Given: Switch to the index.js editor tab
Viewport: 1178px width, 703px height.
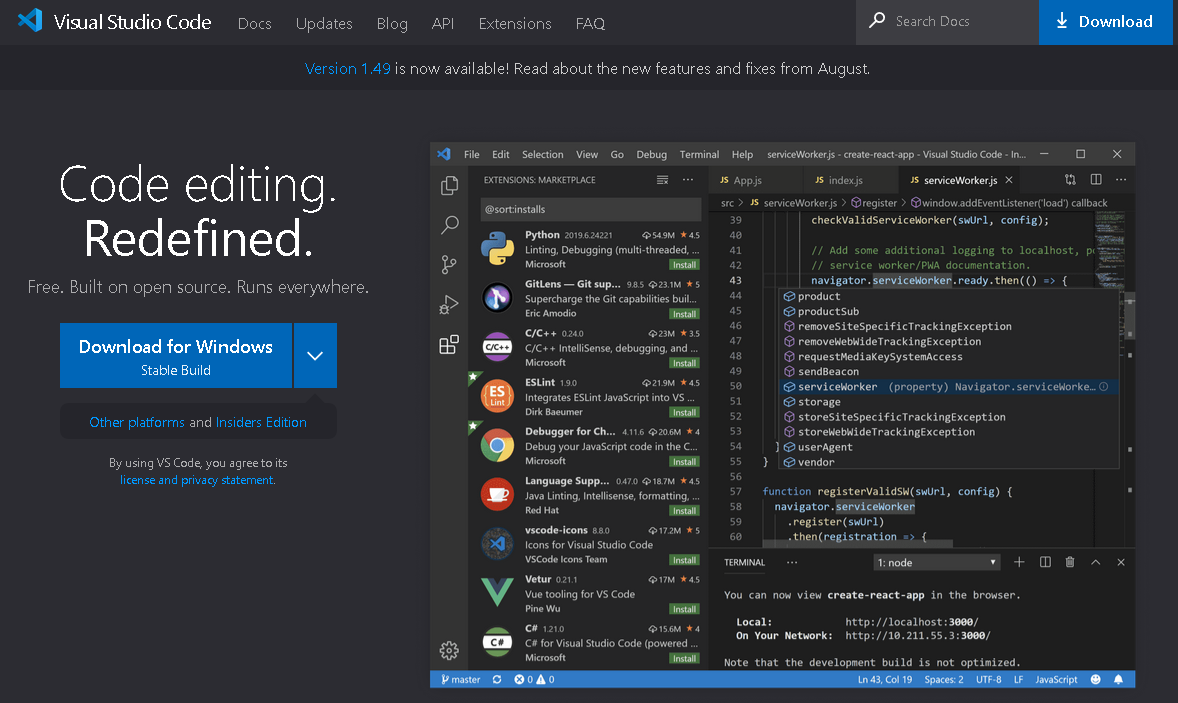Looking at the screenshot, I should 840,180.
